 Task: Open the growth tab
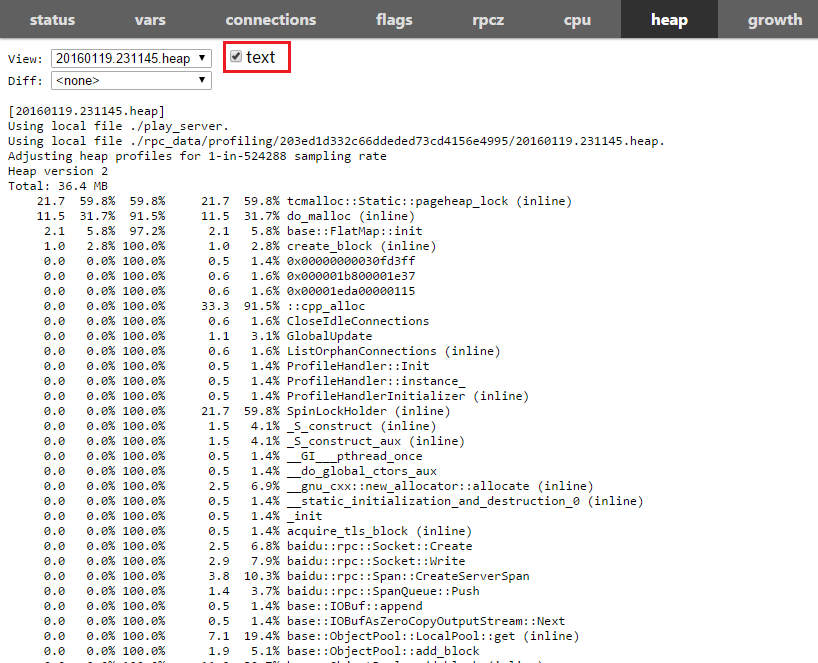775,19
